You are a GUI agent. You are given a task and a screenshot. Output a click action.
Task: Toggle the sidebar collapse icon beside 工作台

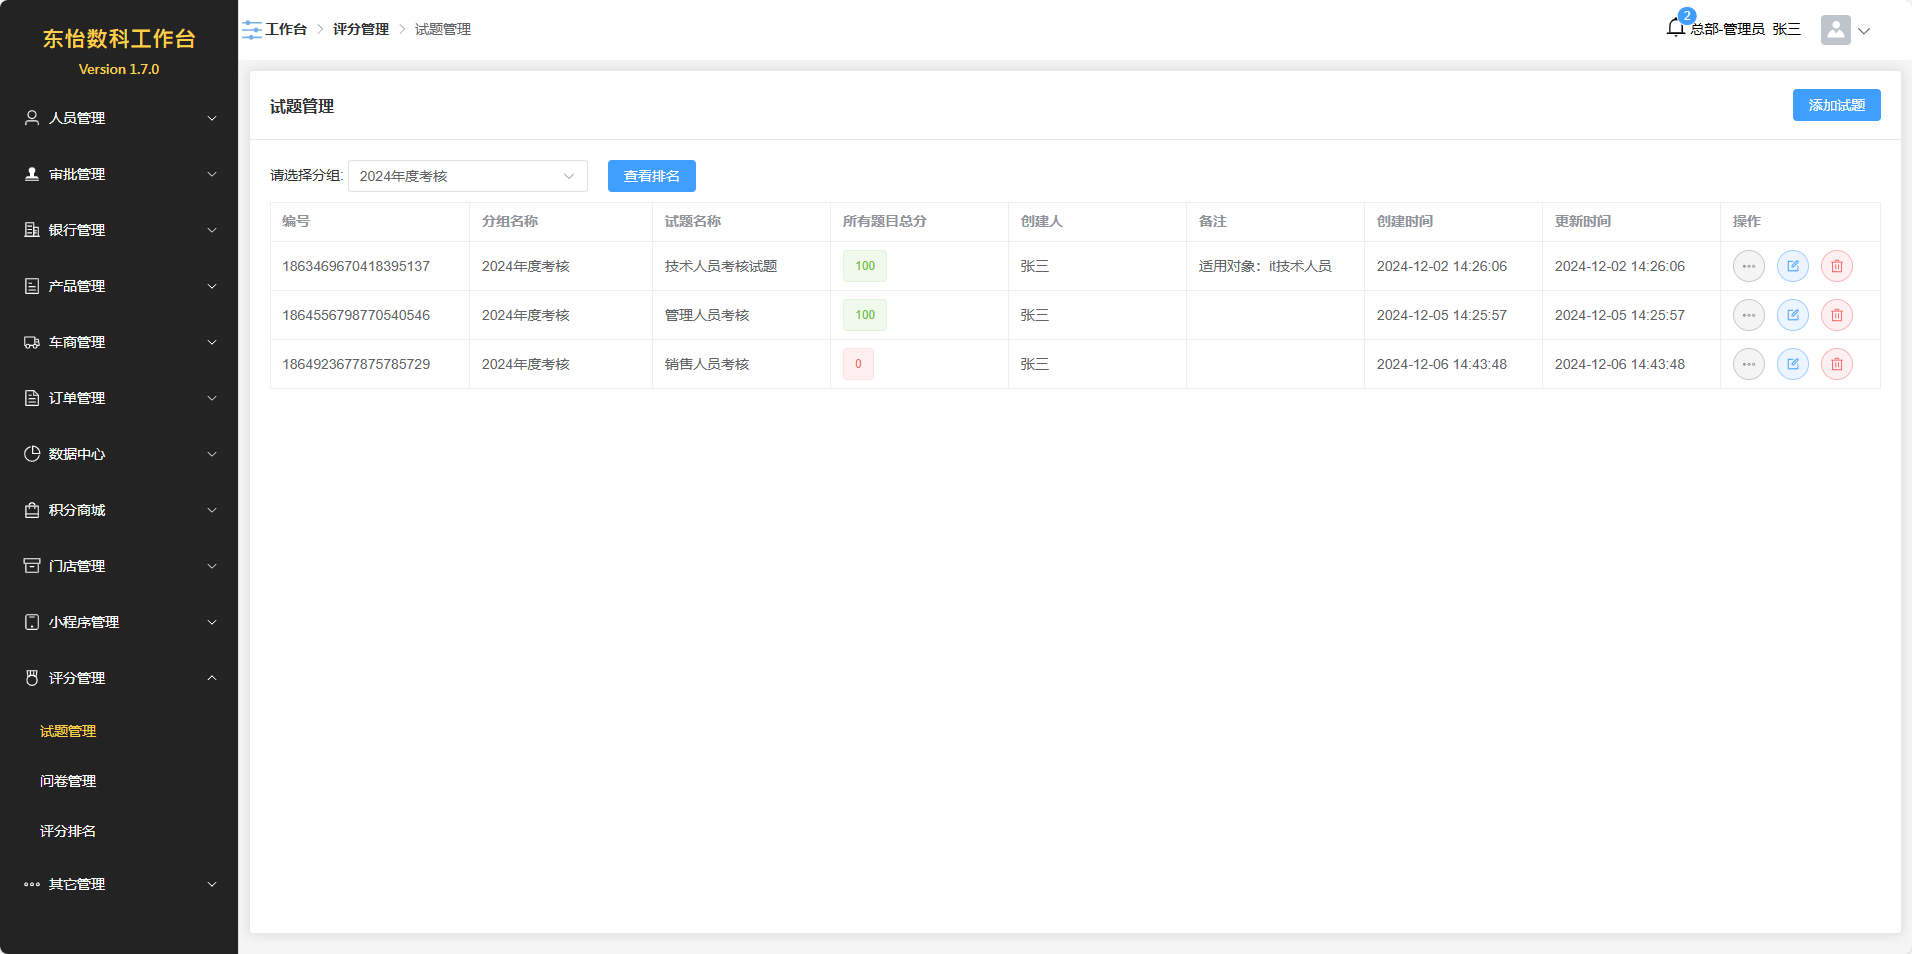pos(251,30)
